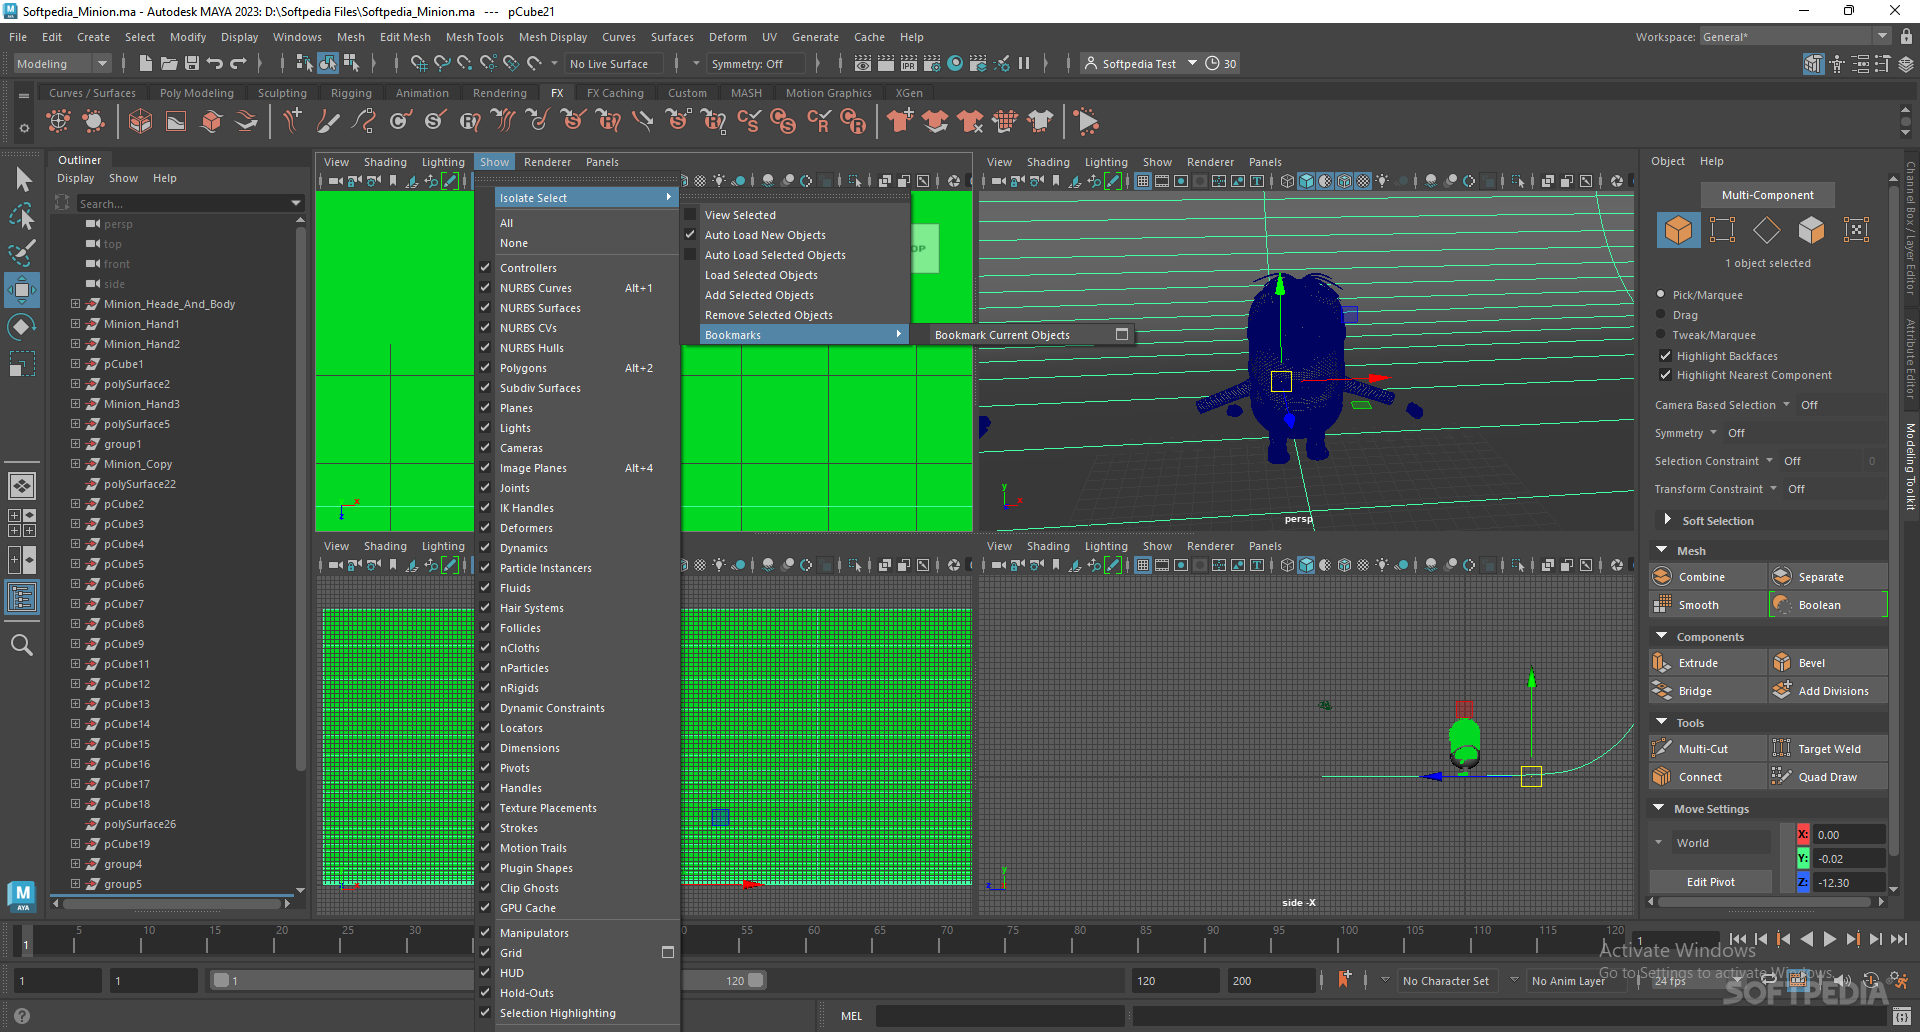The width and height of the screenshot is (1920, 1032).
Task: Select the Move tool in toolbox
Action: point(22,291)
